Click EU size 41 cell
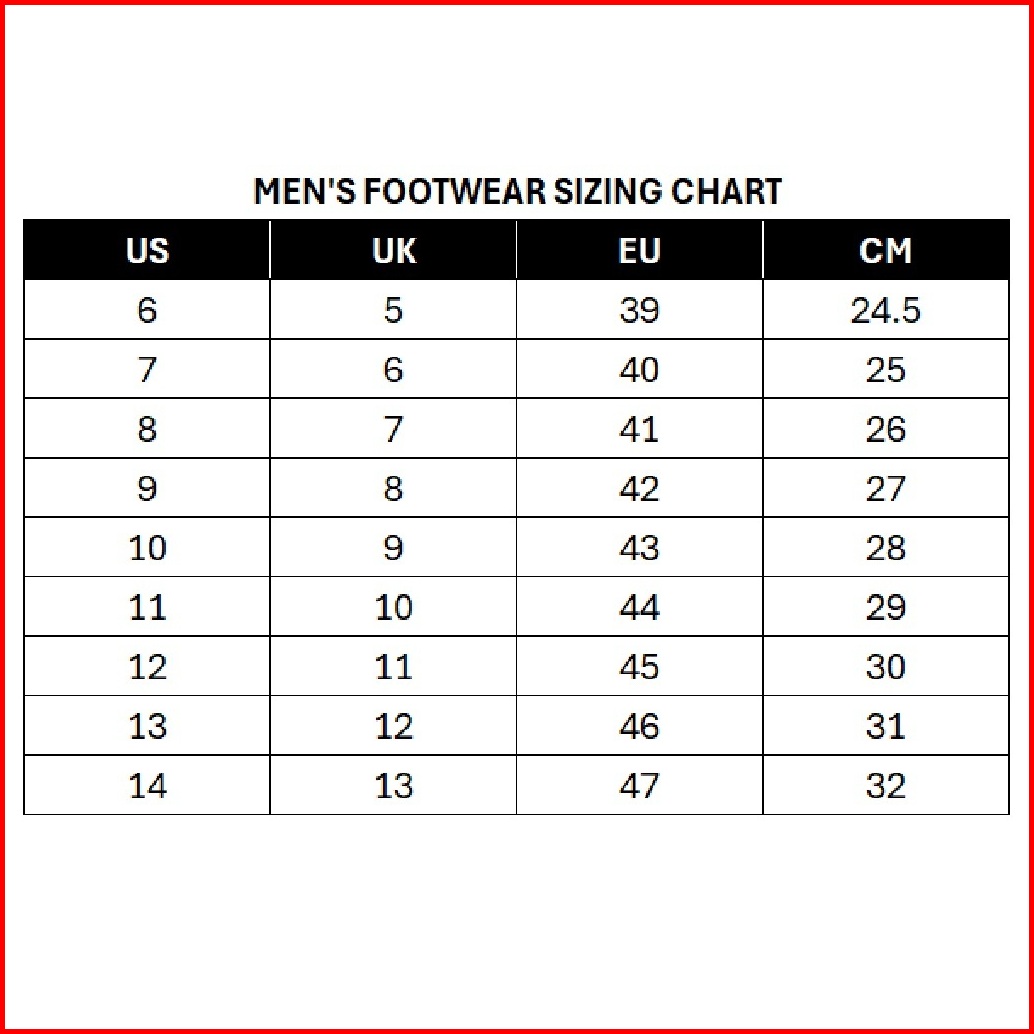This screenshot has height=1034, width=1034. pos(639,429)
